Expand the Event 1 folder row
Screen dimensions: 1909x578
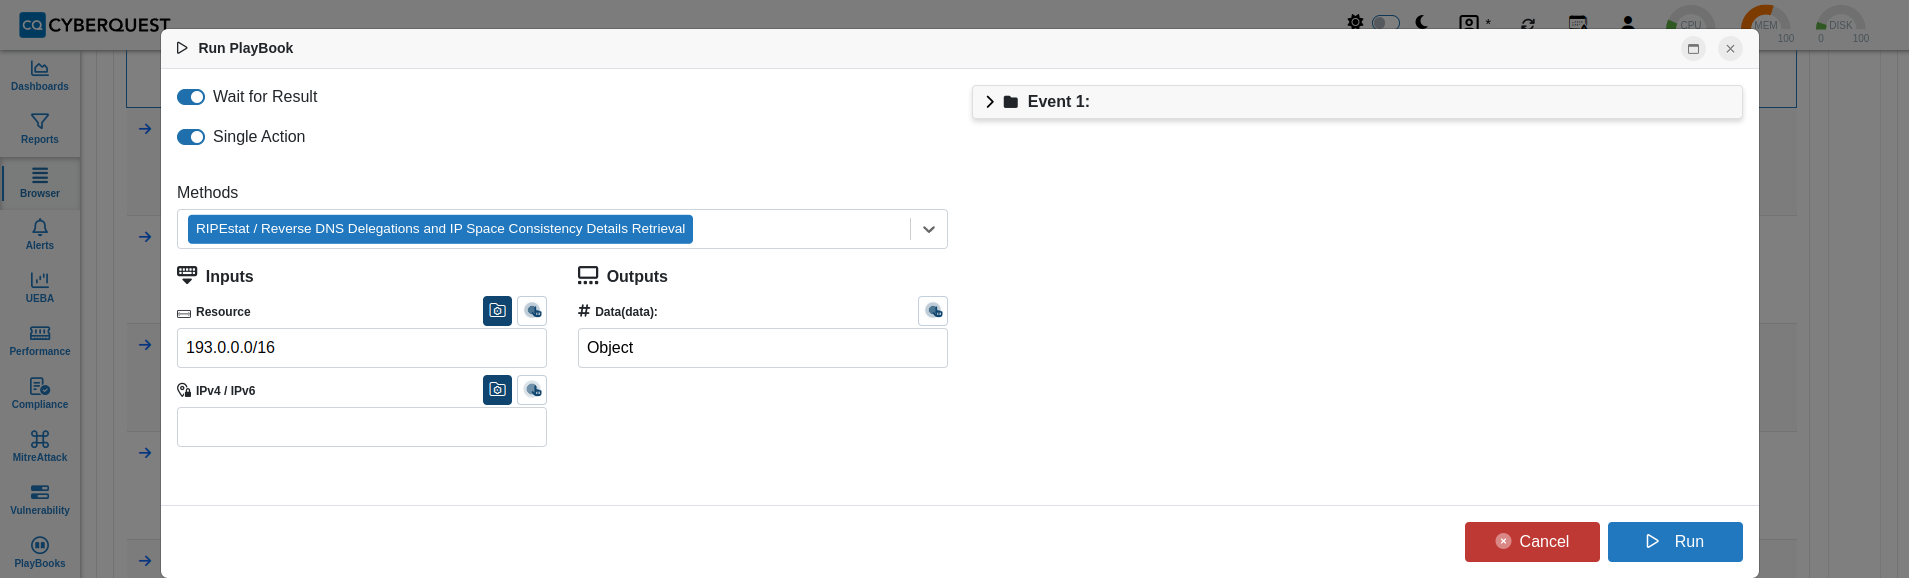1357,102
